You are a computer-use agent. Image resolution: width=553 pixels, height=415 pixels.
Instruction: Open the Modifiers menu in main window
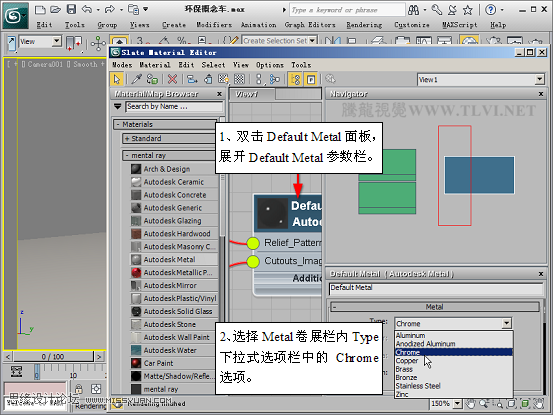[214, 25]
